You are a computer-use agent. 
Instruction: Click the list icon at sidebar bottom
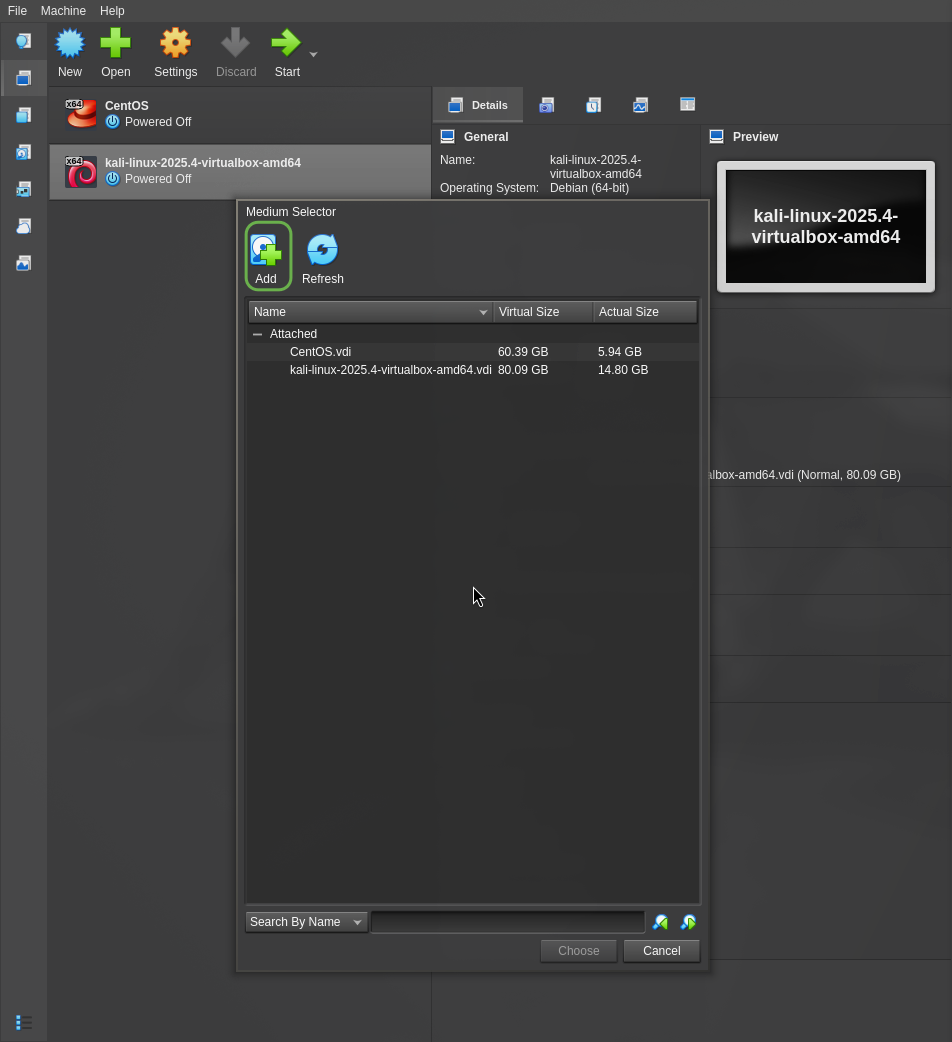pyautogui.click(x=23, y=1022)
